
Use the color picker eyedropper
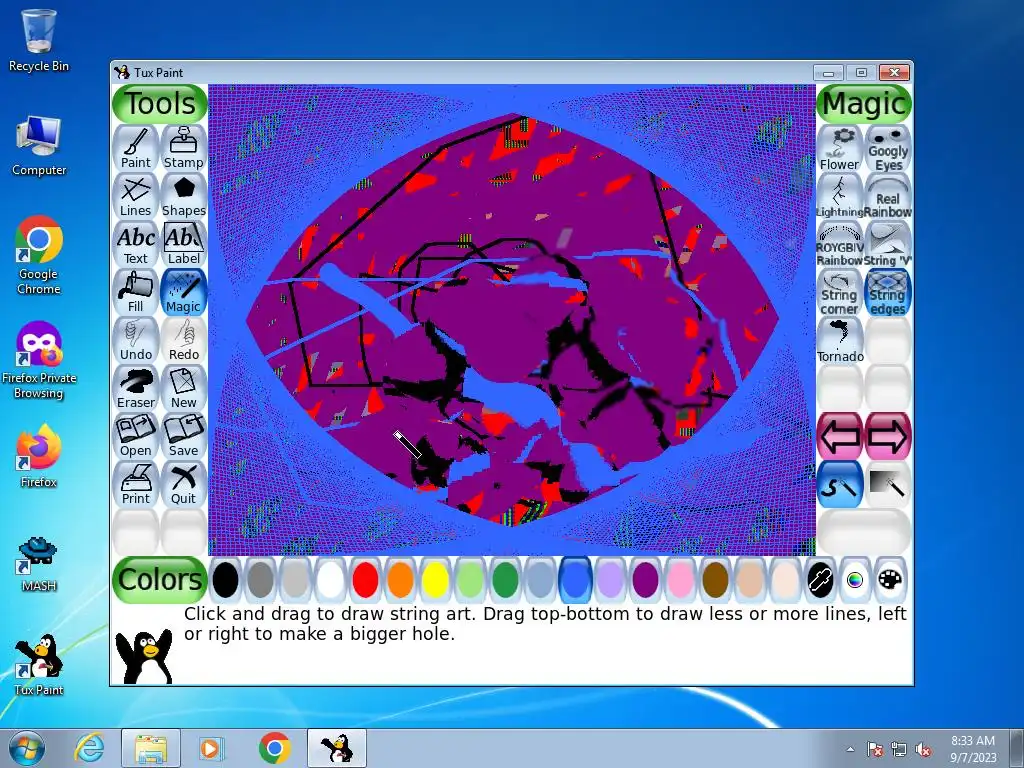(820, 579)
